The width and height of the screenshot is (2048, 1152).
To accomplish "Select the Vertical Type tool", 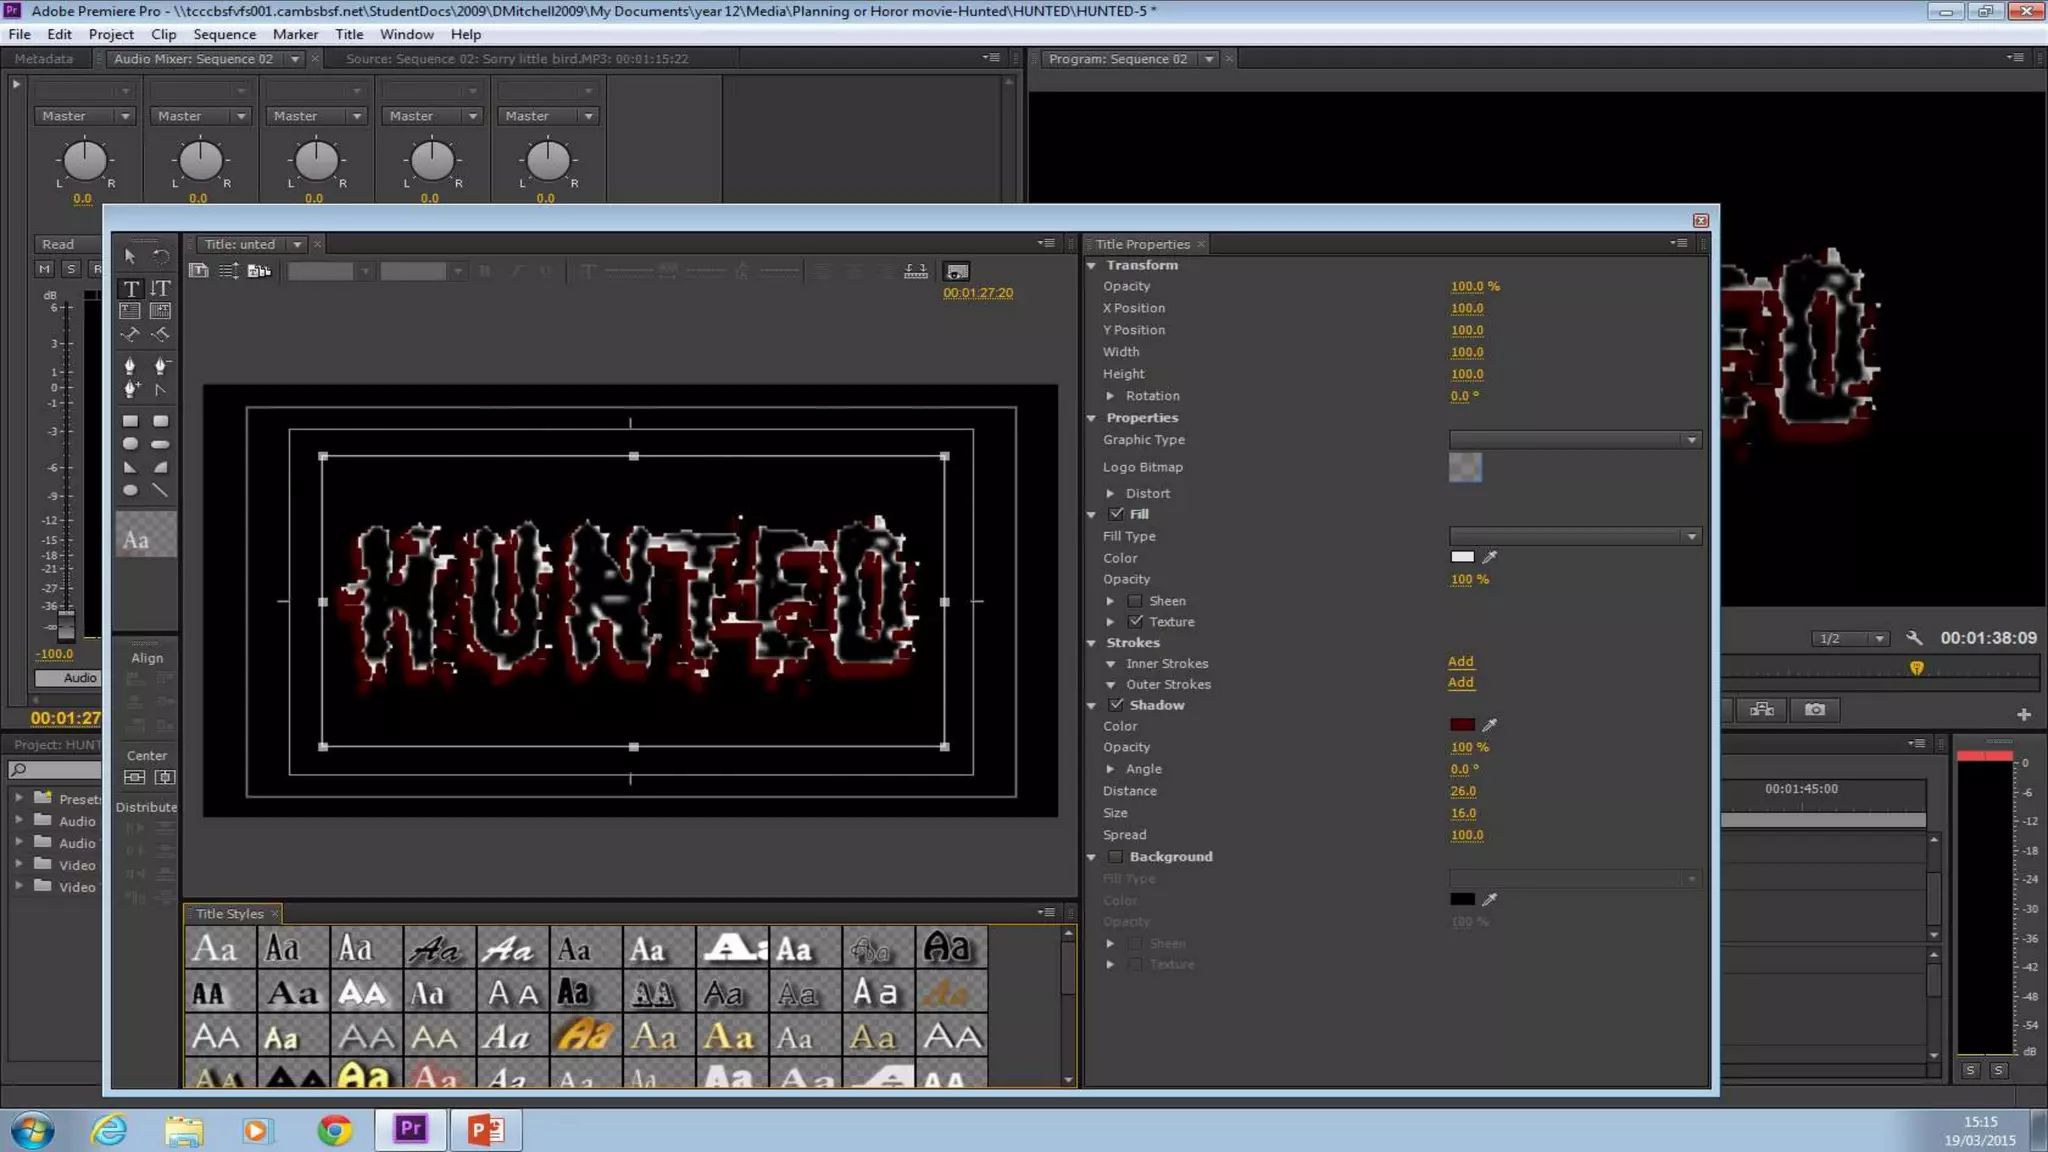I will (160, 289).
